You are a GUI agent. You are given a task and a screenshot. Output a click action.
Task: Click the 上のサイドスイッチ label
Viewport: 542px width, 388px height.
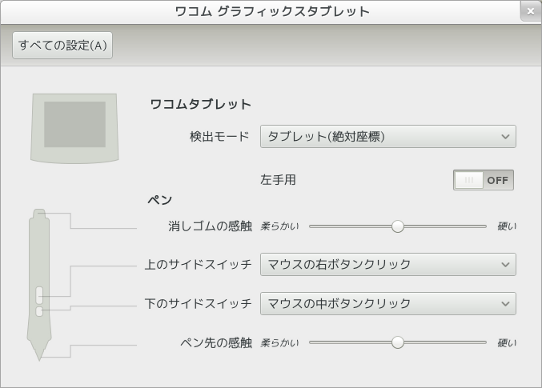point(198,265)
